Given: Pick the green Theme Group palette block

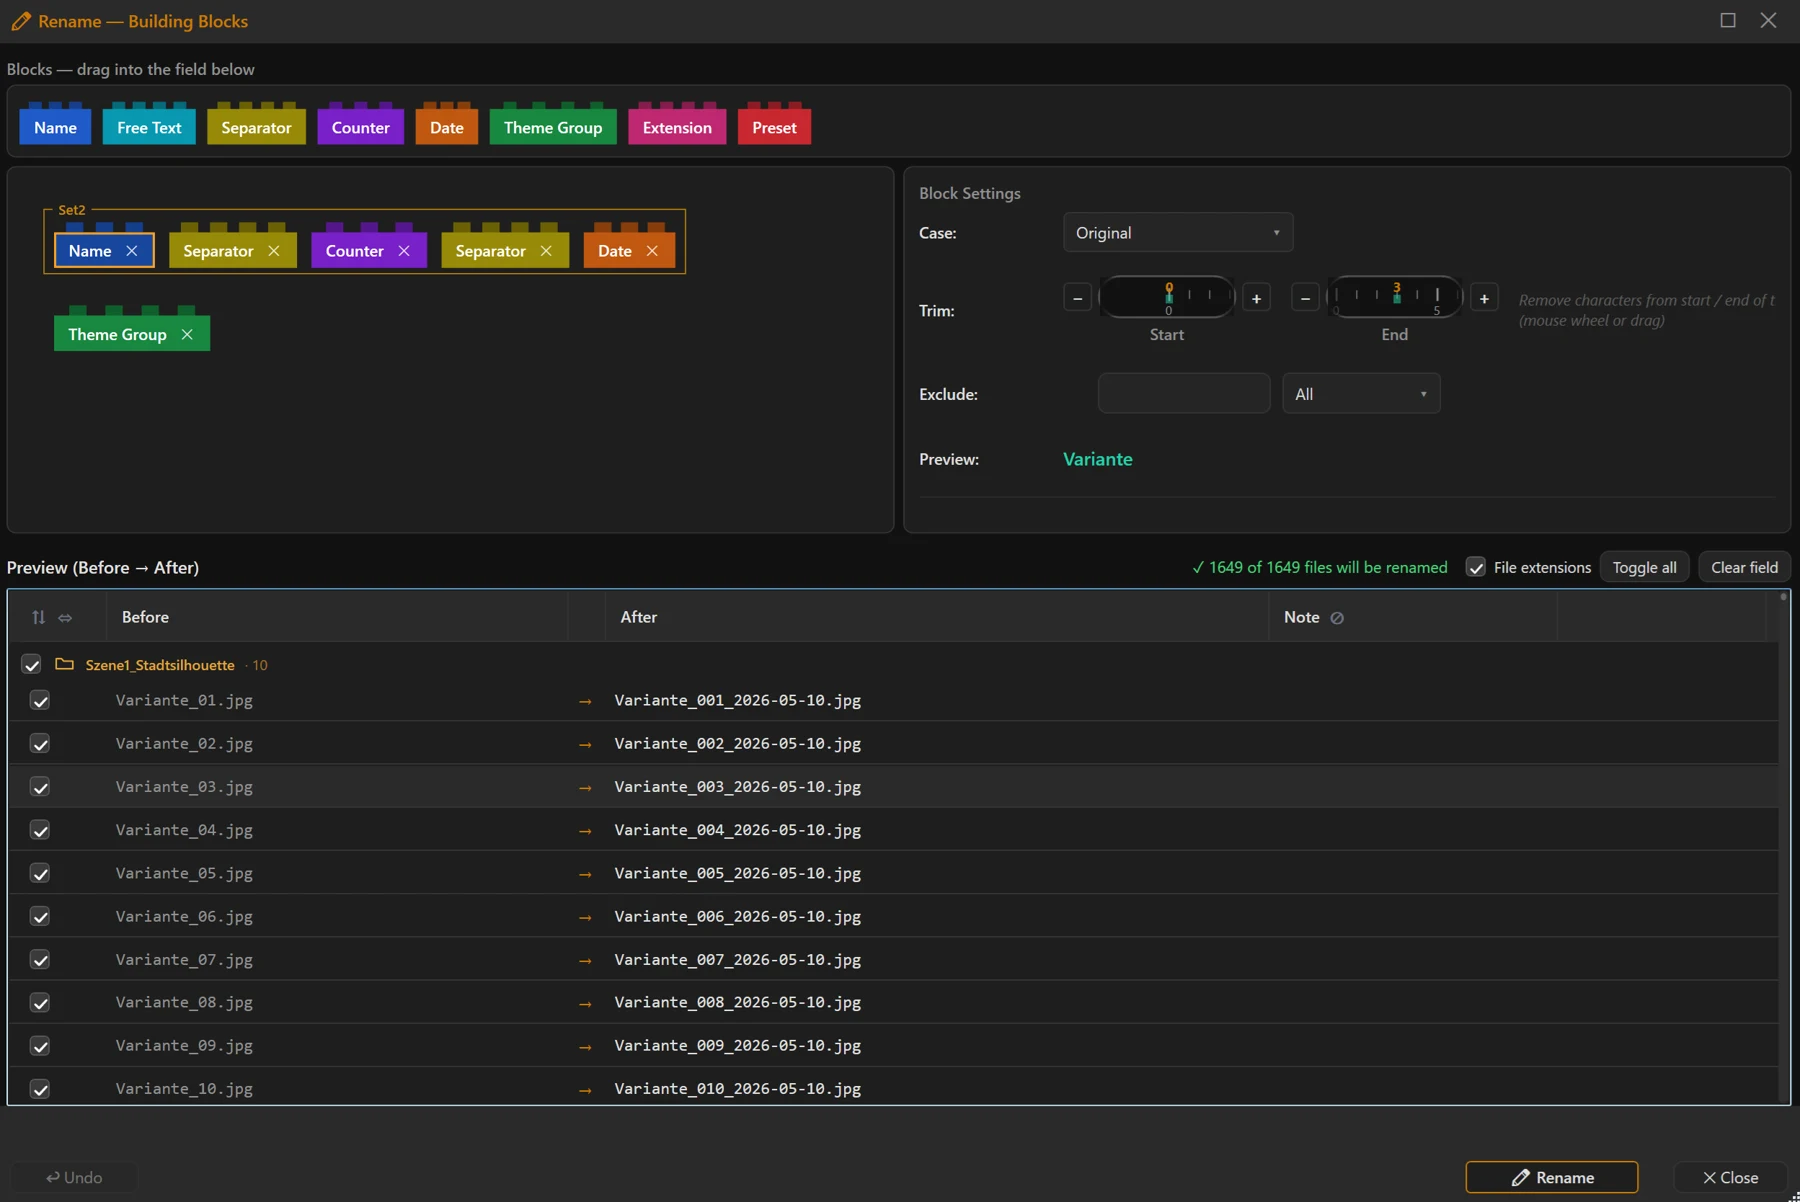Looking at the screenshot, I should tap(553, 127).
